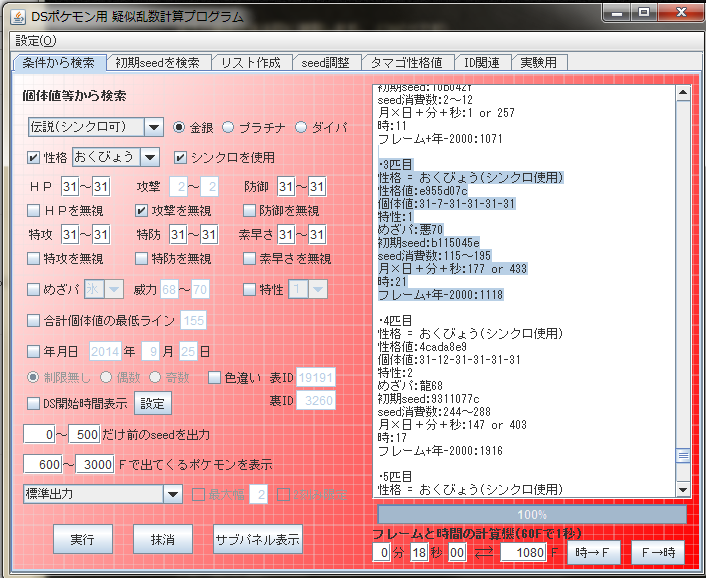Click the サブパネル表示 button
Screen dimensions: 706x578
[258, 539]
